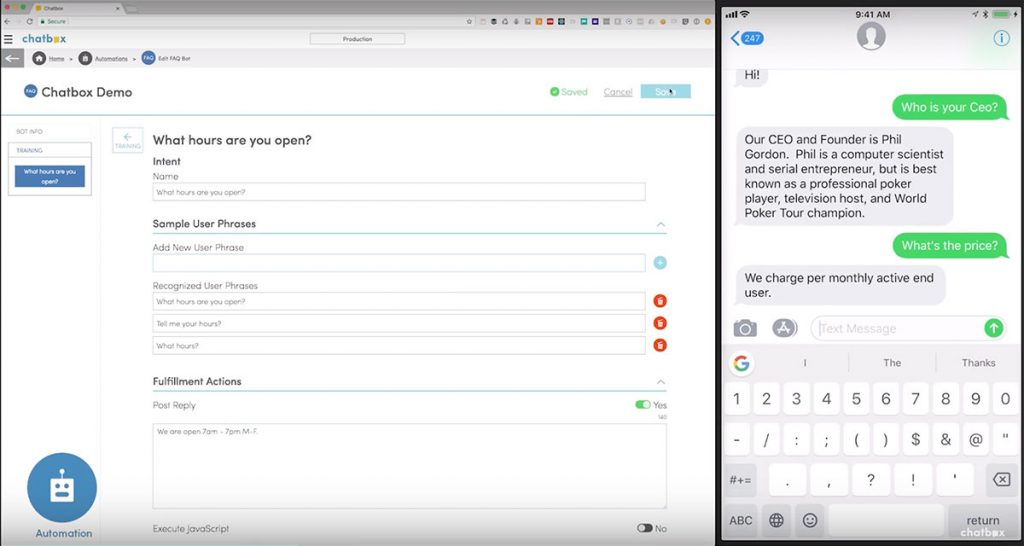The height and width of the screenshot is (546, 1024).
Task: Delete 'What hours are you open?' phrase
Action: pos(660,301)
